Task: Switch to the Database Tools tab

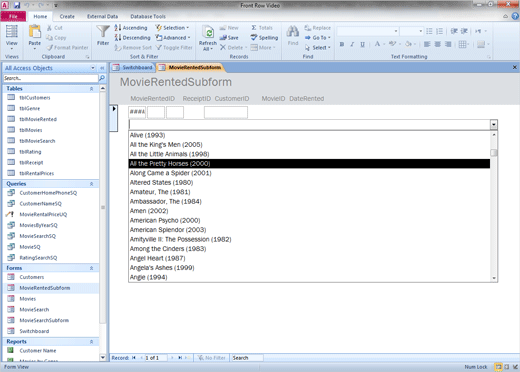Action: [x=148, y=16]
